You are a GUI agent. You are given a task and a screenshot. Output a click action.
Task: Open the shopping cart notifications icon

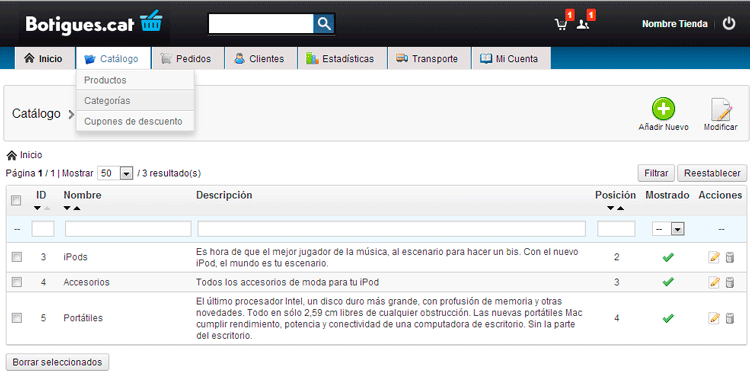[561, 24]
